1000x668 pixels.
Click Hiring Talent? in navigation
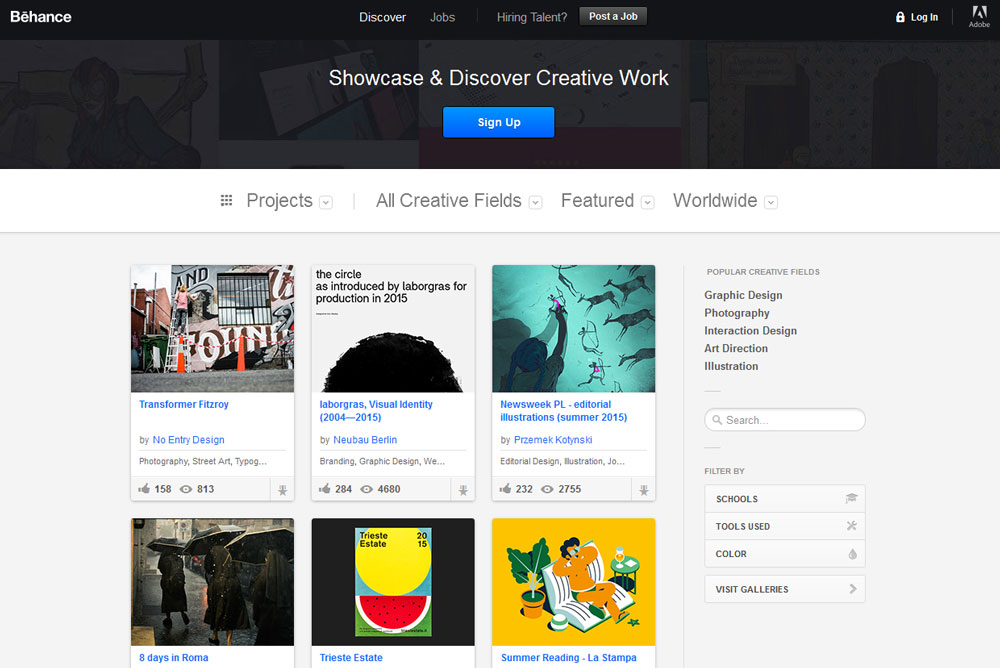[532, 17]
